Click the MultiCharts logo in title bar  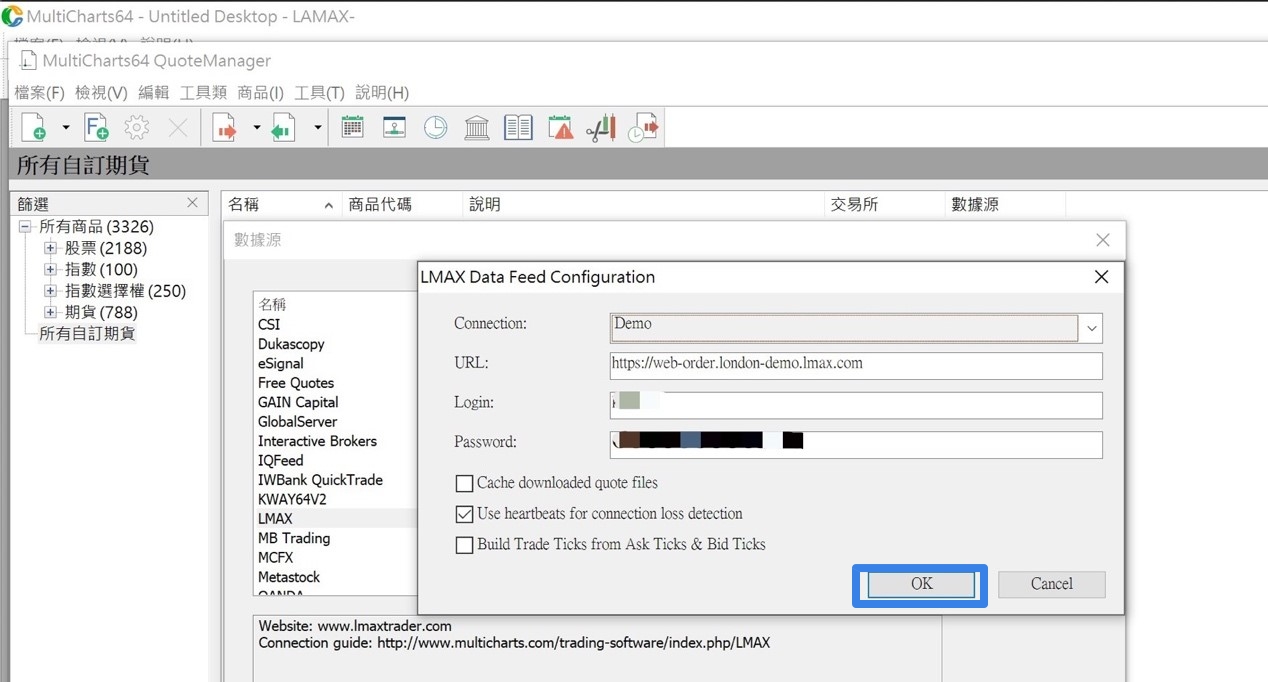point(12,16)
